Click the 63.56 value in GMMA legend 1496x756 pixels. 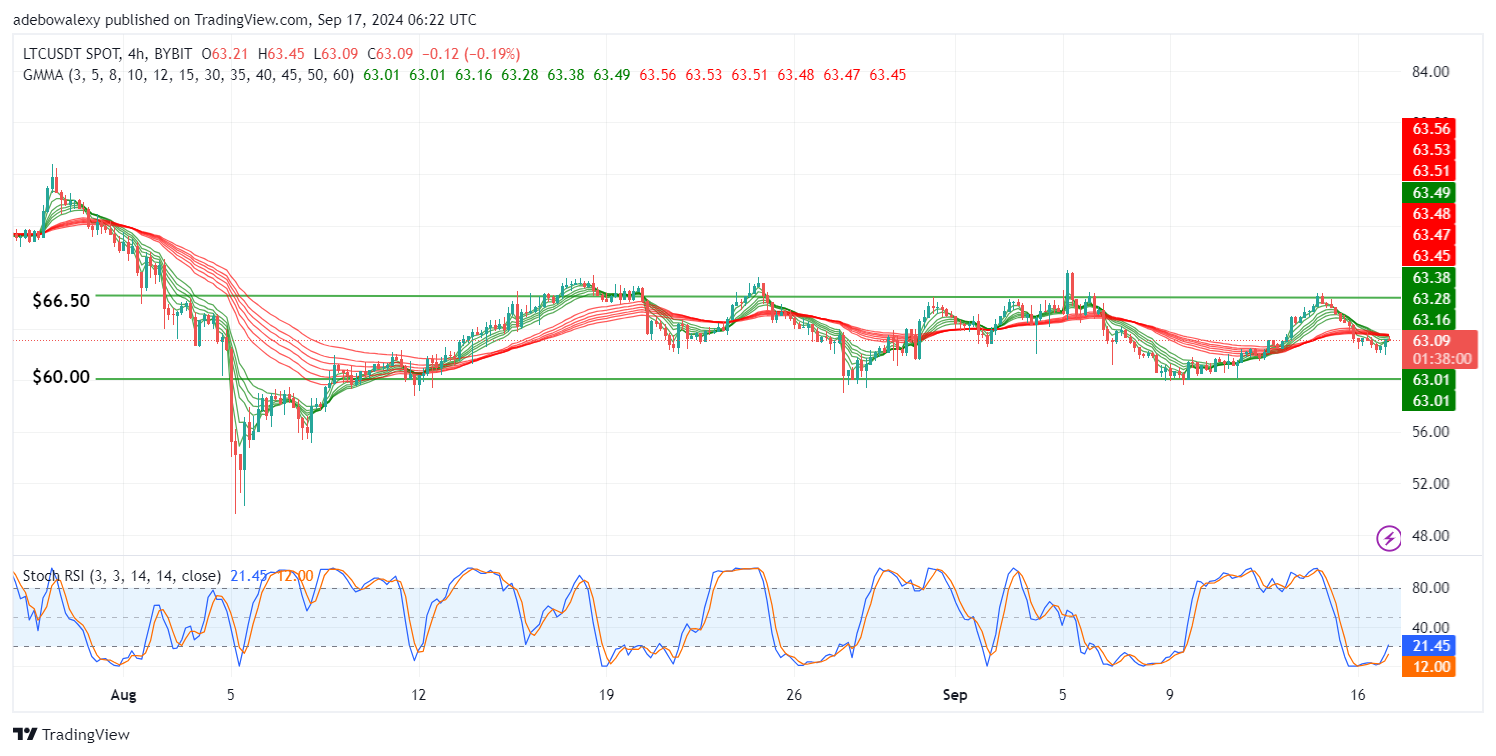[x=657, y=75]
